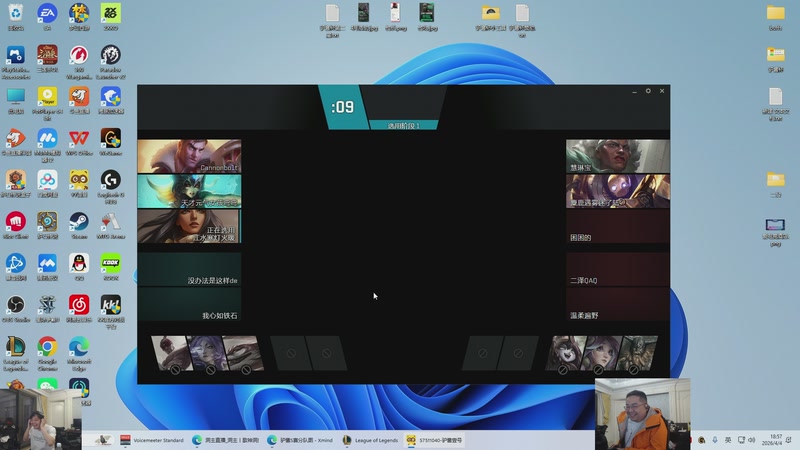800x450 pixels.
Task: Launch the Riot Client shortcut
Action: point(16,225)
